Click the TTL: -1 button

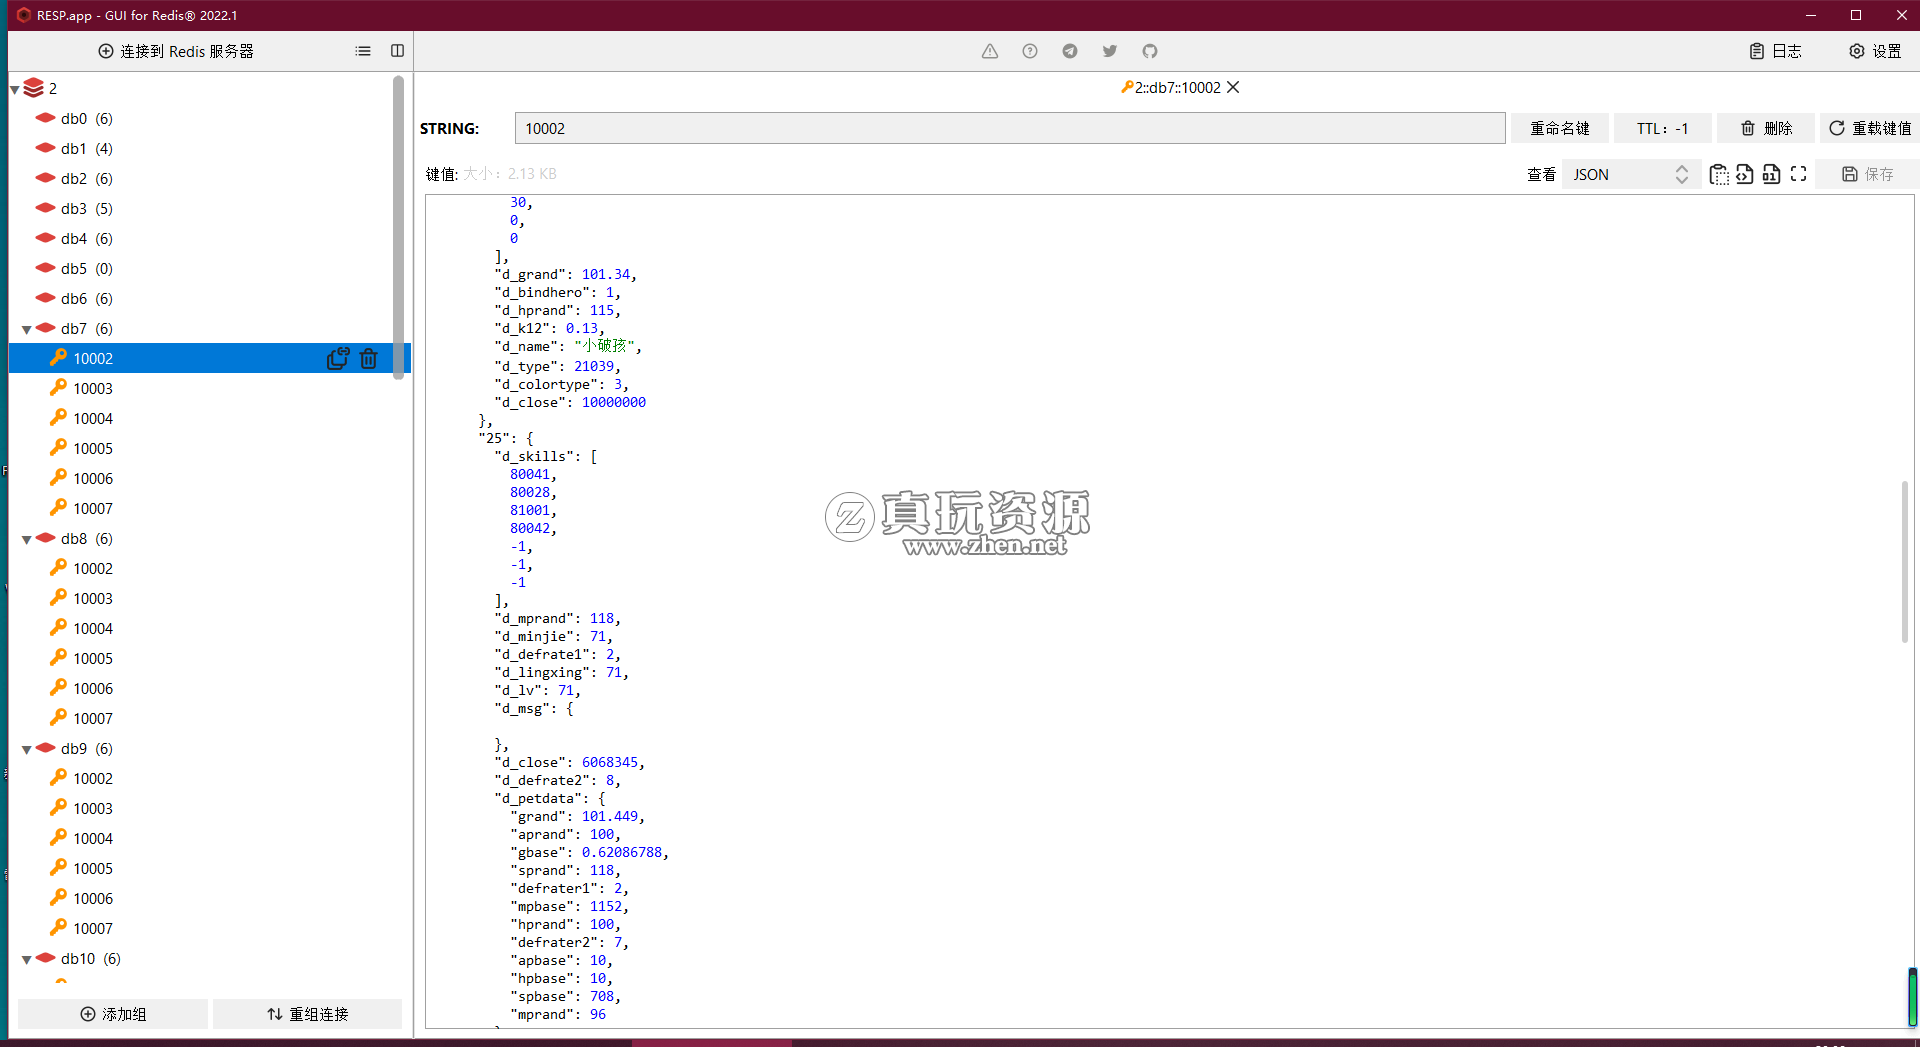1662,128
